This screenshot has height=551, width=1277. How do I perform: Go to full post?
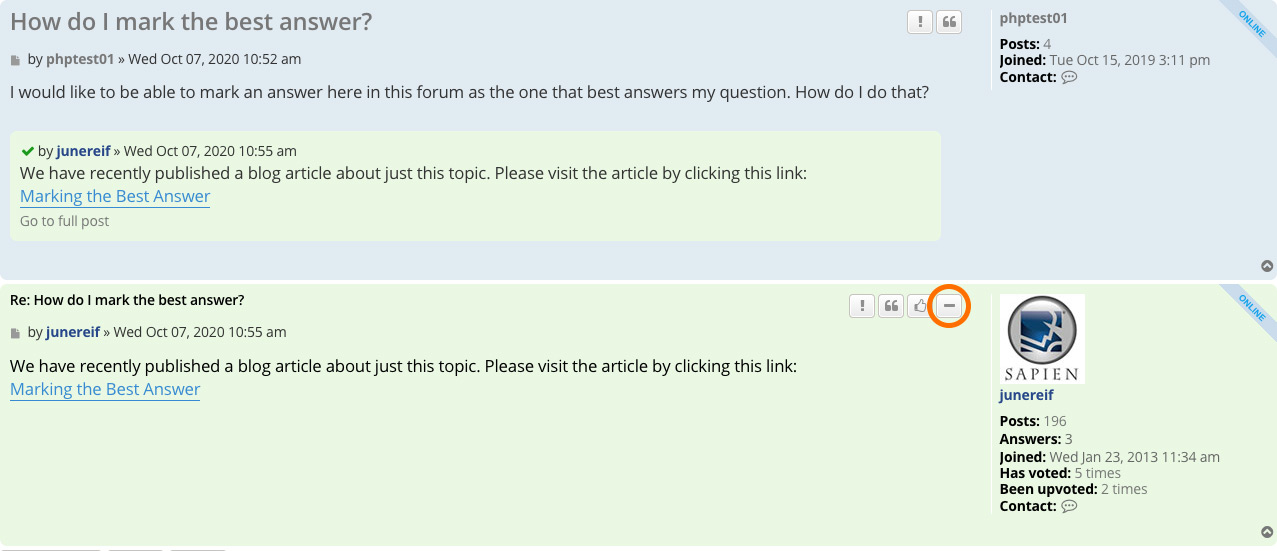coord(65,221)
